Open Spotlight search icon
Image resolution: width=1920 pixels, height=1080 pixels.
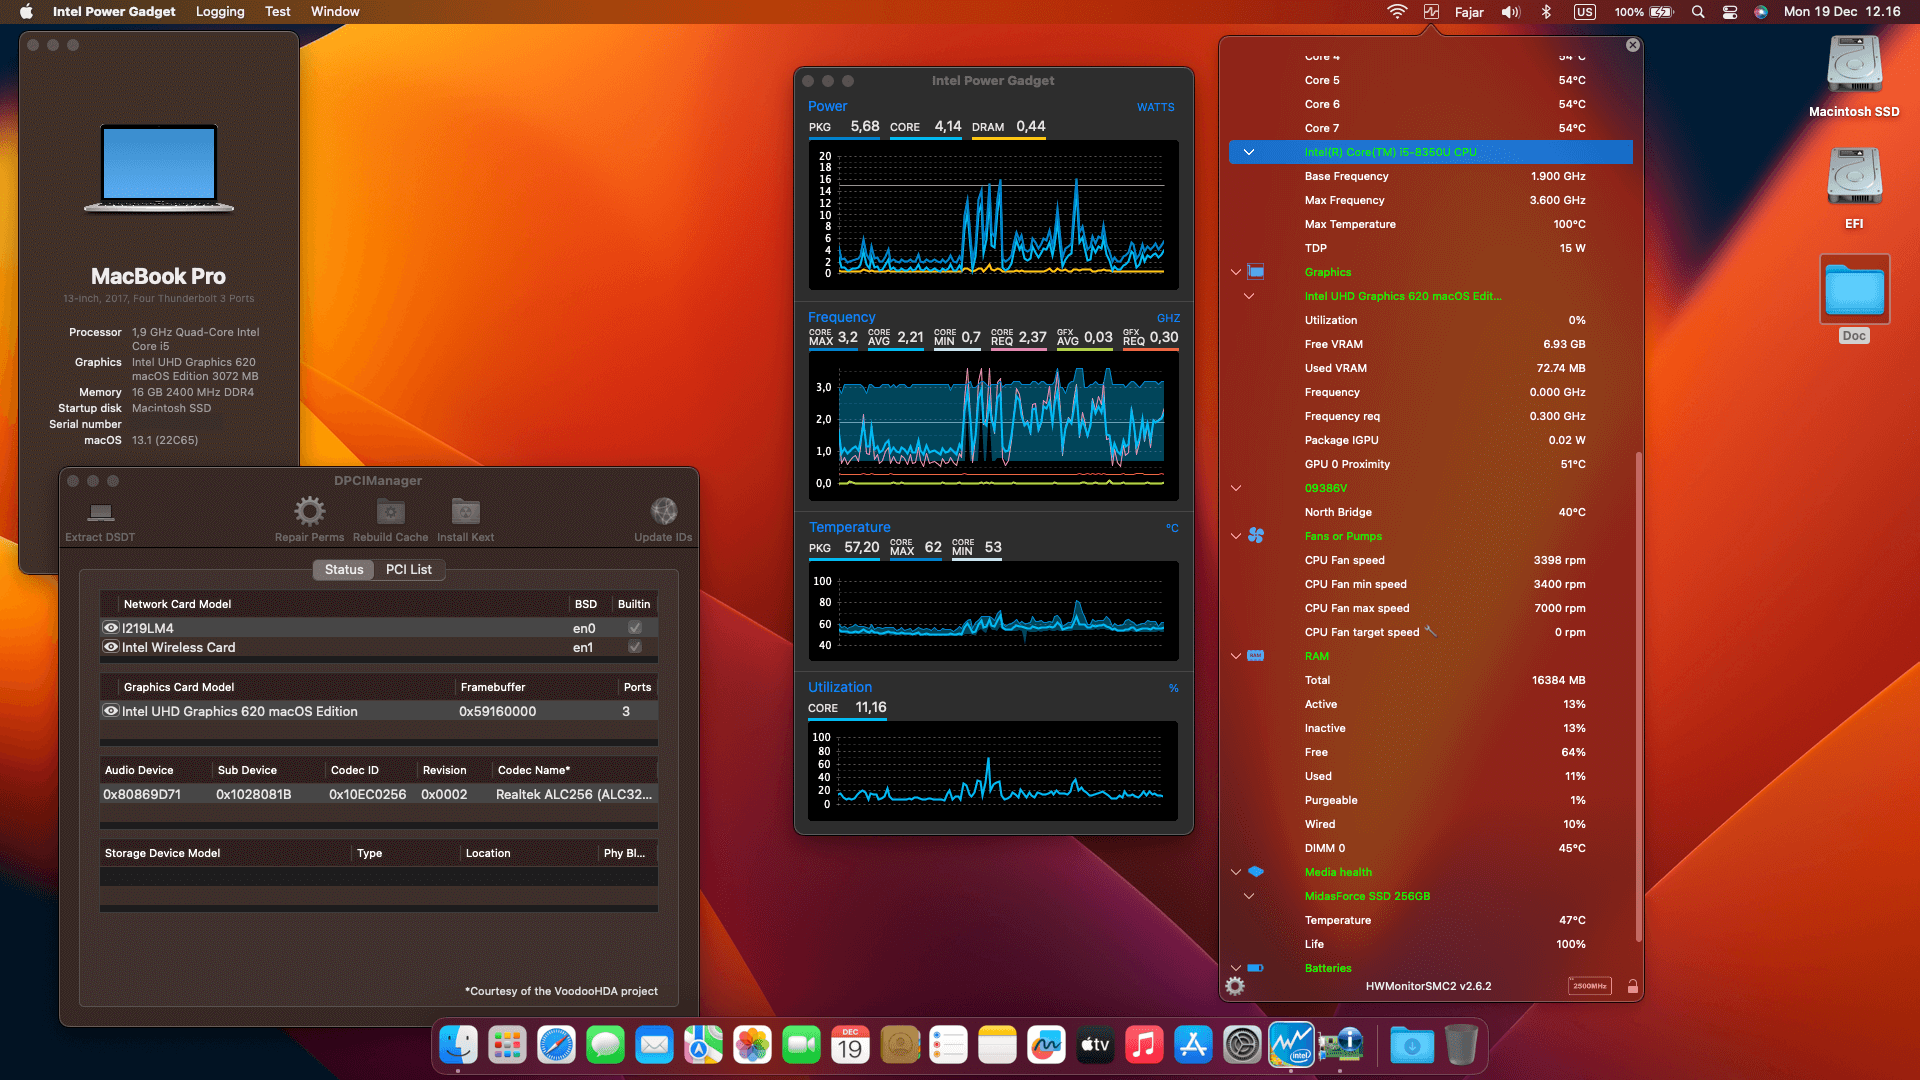pyautogui.click(x=1698, y=12)
